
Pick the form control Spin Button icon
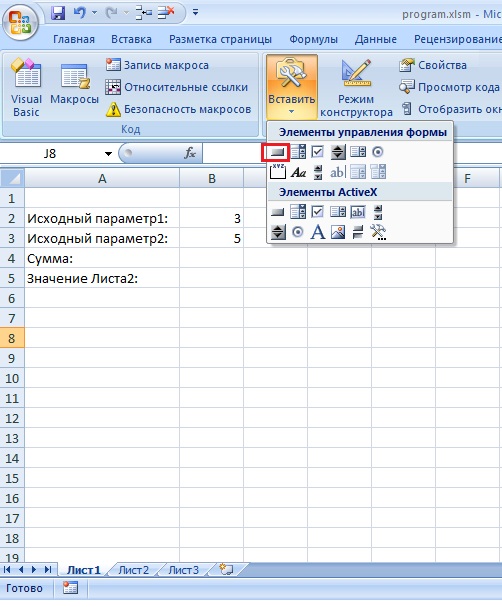pyautogui.click(x=338, y=152)
